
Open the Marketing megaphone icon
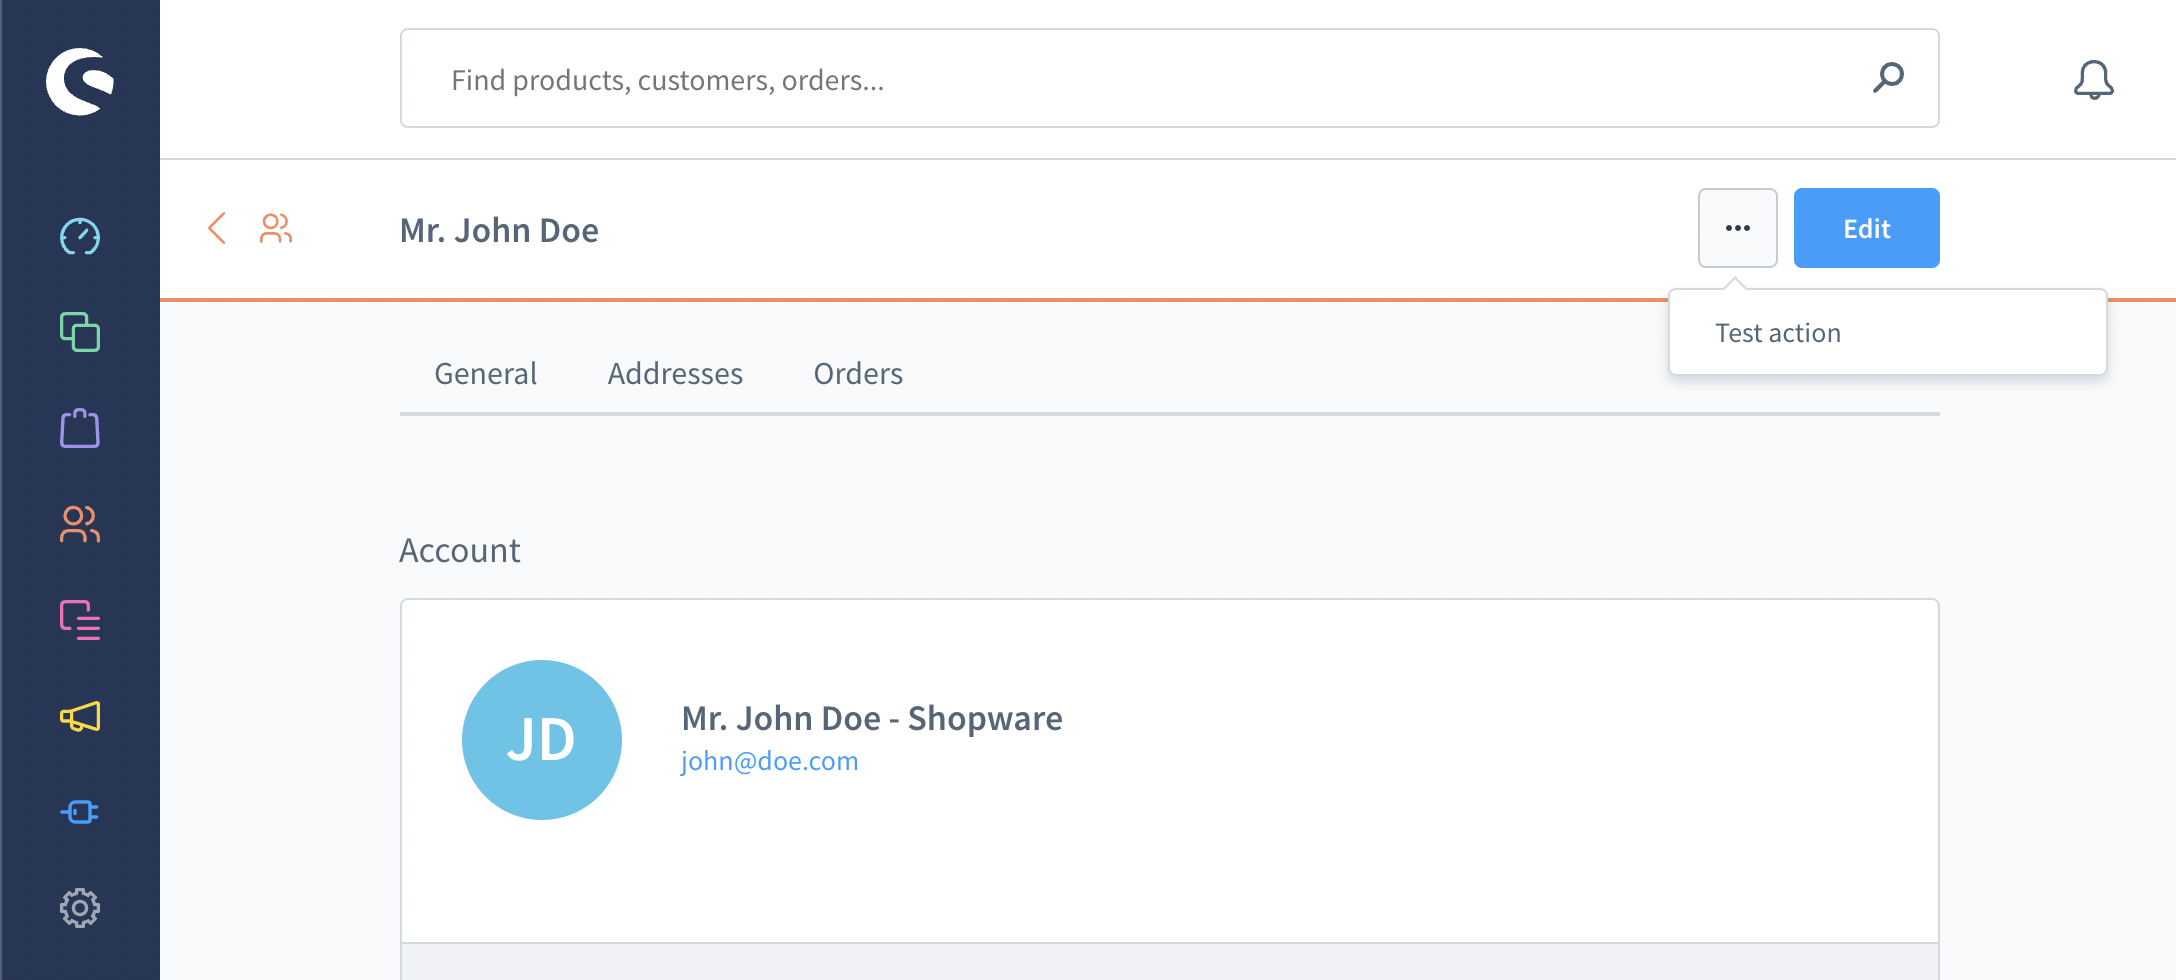(x=80, y=716)
